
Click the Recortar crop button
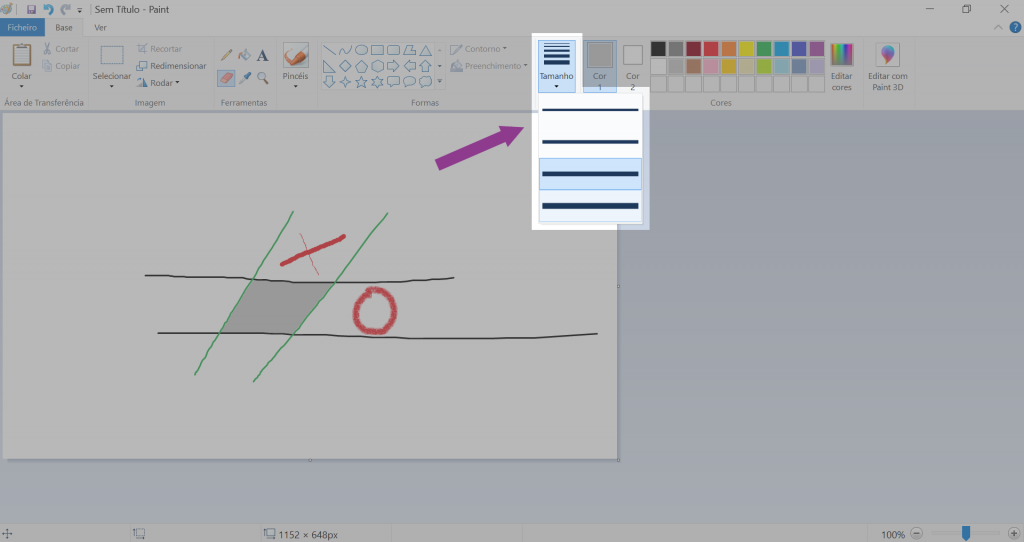tap(159, 49)
